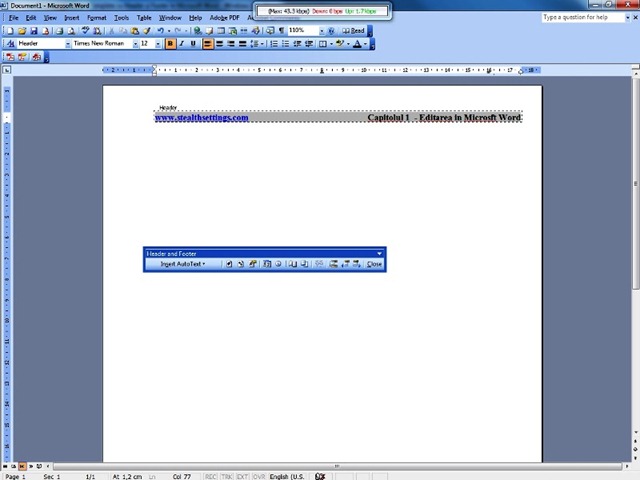The image size is (640, 480).
Task: Open the Insert menu
Action: point(72,18)
